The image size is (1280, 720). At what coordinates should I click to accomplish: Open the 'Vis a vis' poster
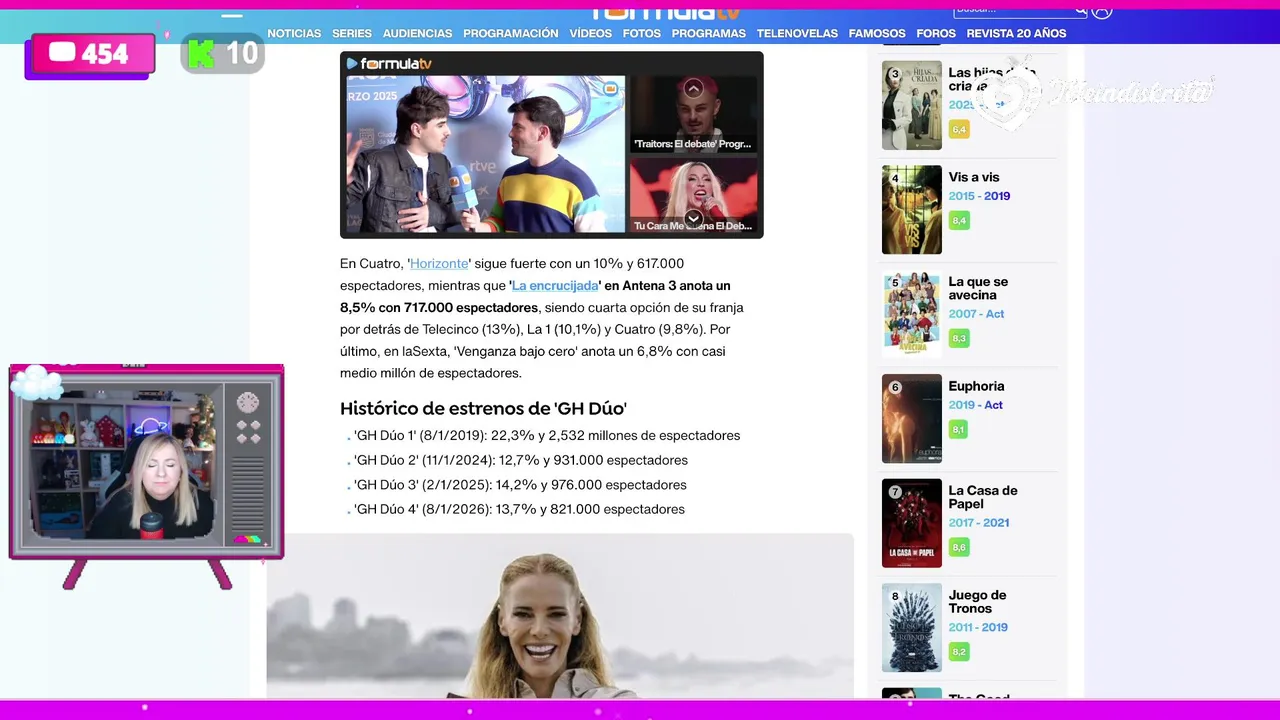(x=912, y=210)
